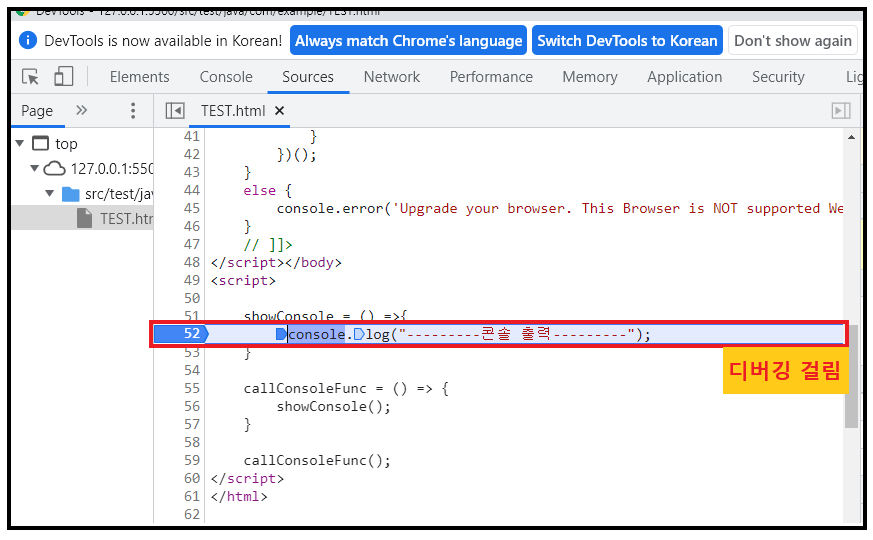Open the Memory tab

590,77
